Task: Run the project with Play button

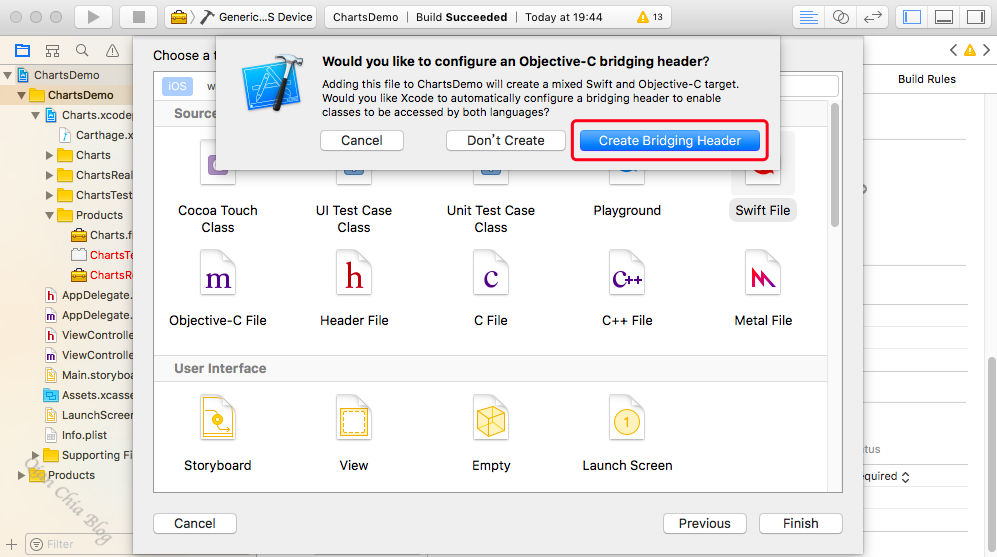Action: click(x=93, y=17)
